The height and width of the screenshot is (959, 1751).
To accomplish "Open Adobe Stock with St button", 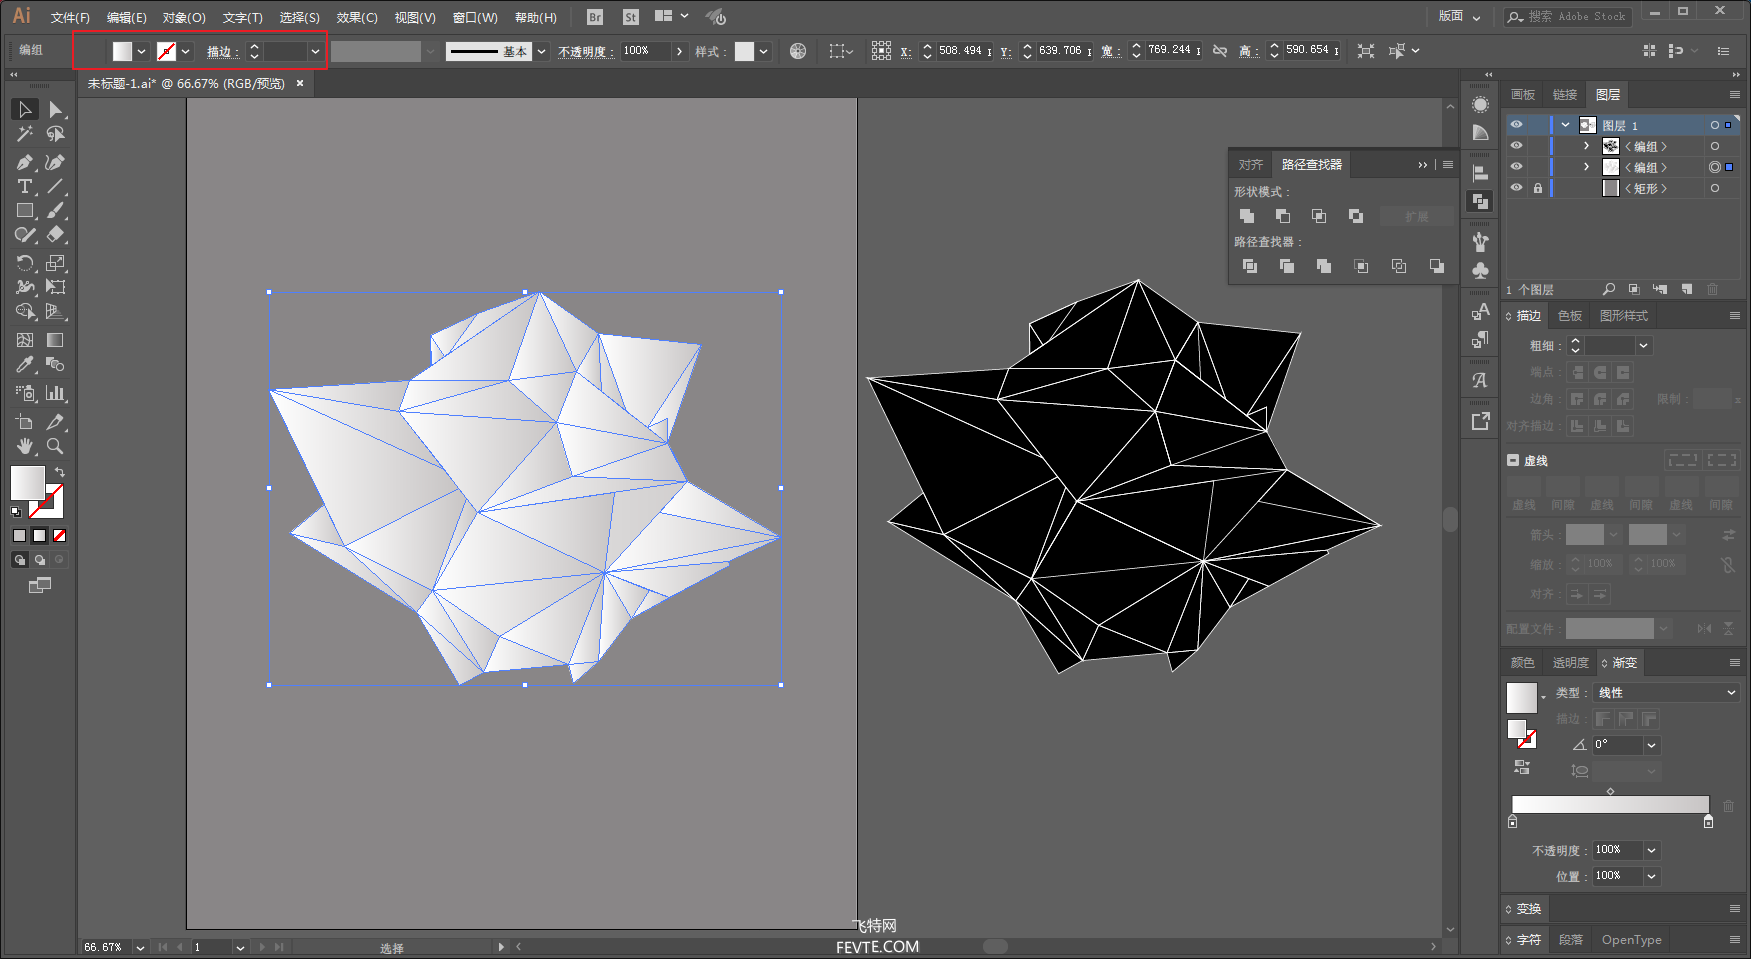I will [x=631, y=17].
